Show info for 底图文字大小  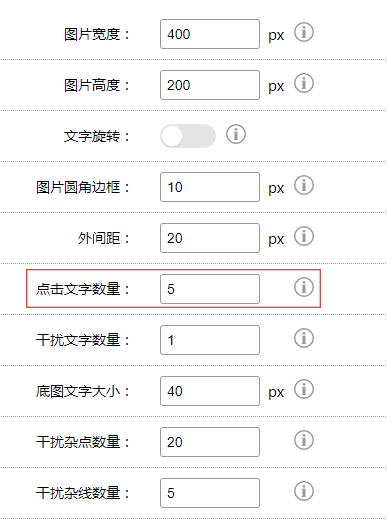coord(304,389)
